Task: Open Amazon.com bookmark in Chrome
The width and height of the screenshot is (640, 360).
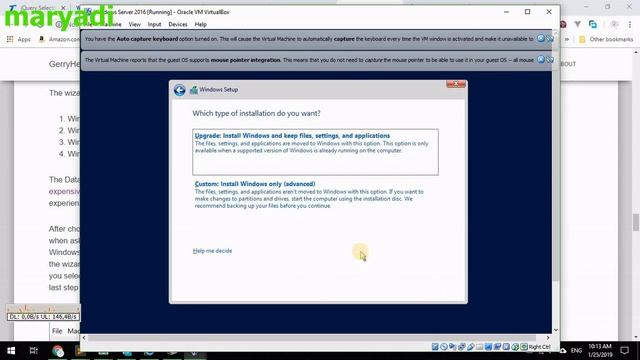Action: [59, 39]
